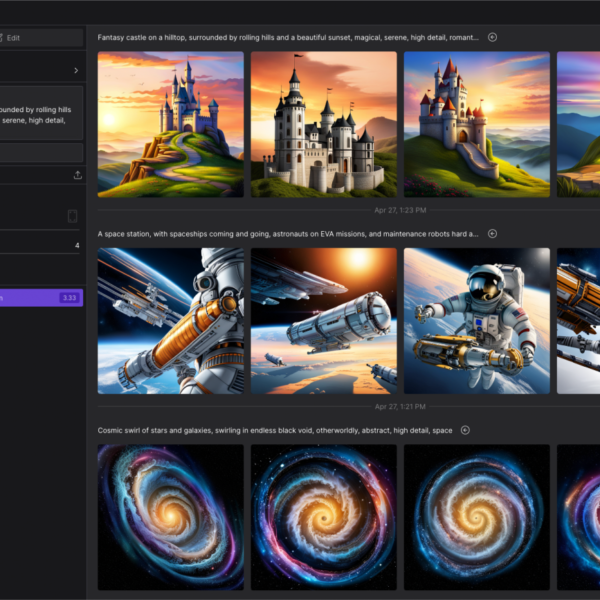Open the cylindrical spaceship under orange sun image
The image size is (600, 600).
pos(324,321)
